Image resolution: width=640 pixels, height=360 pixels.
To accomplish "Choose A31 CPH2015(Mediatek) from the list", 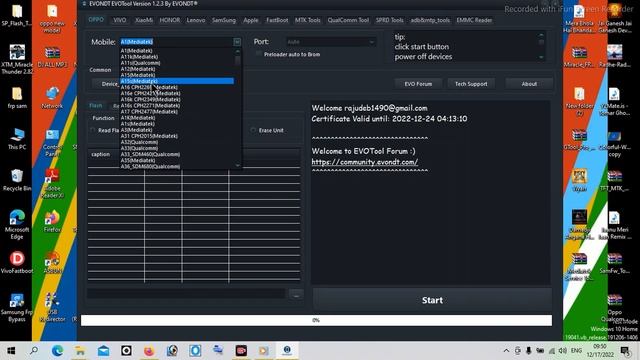I will tap(177, 136).
